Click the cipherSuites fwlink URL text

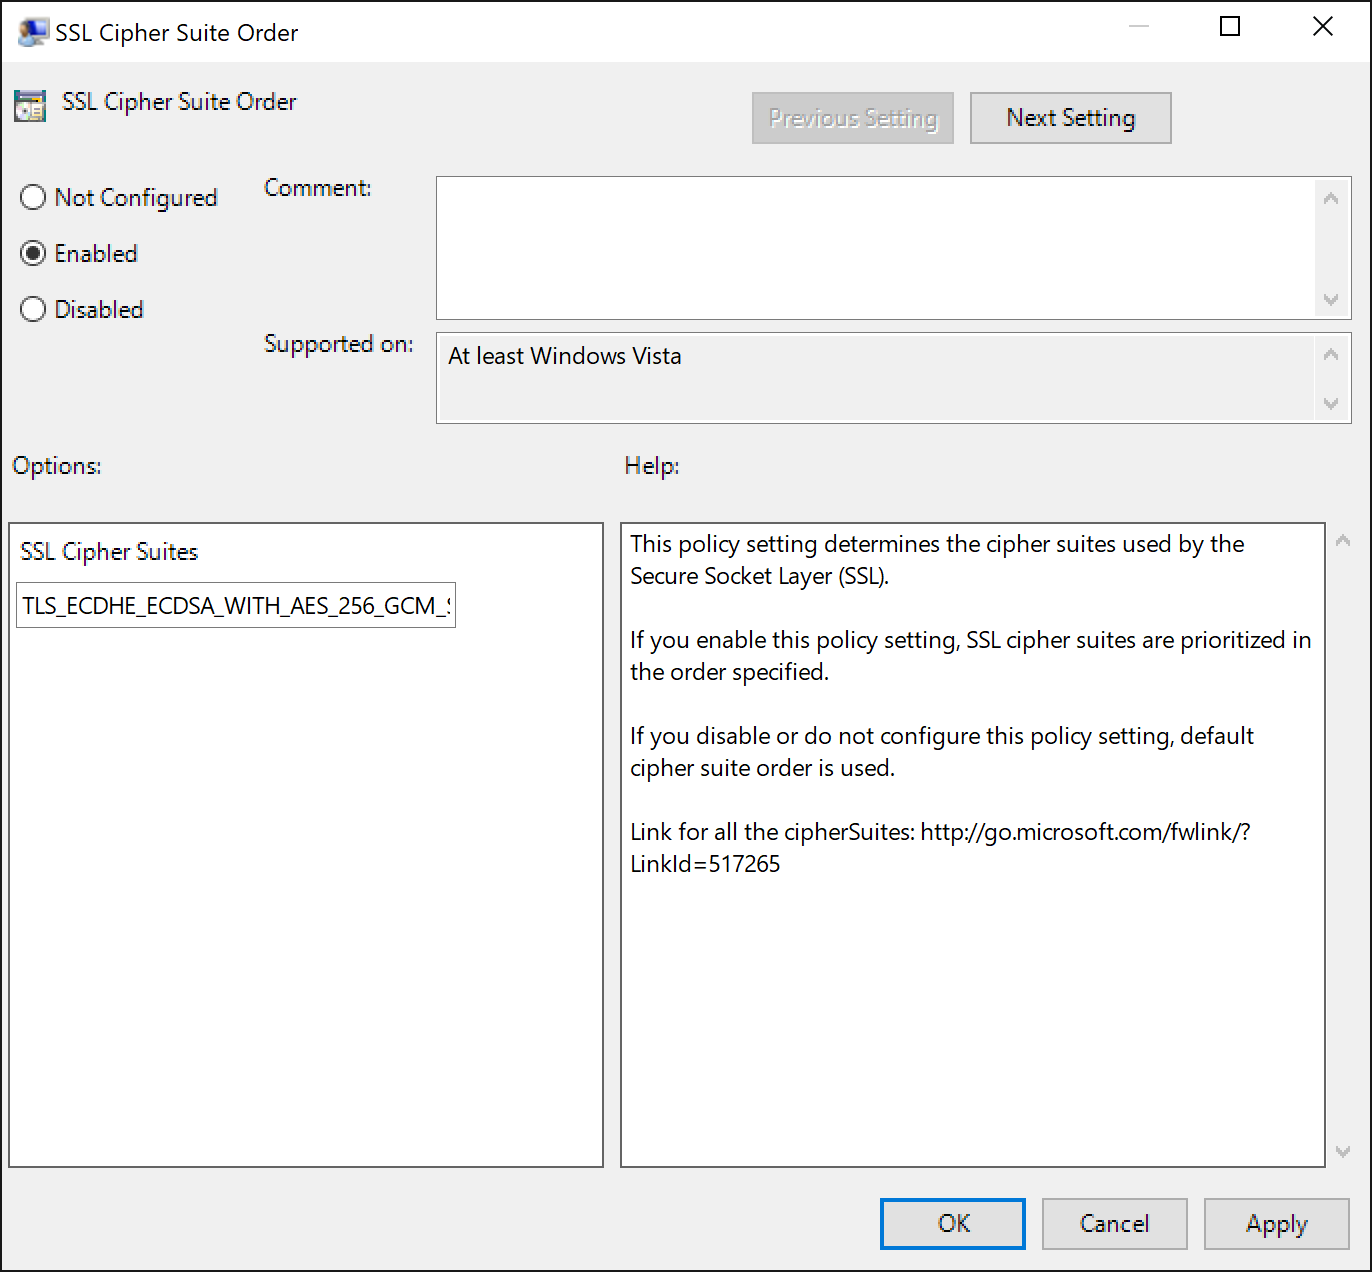1085,831
